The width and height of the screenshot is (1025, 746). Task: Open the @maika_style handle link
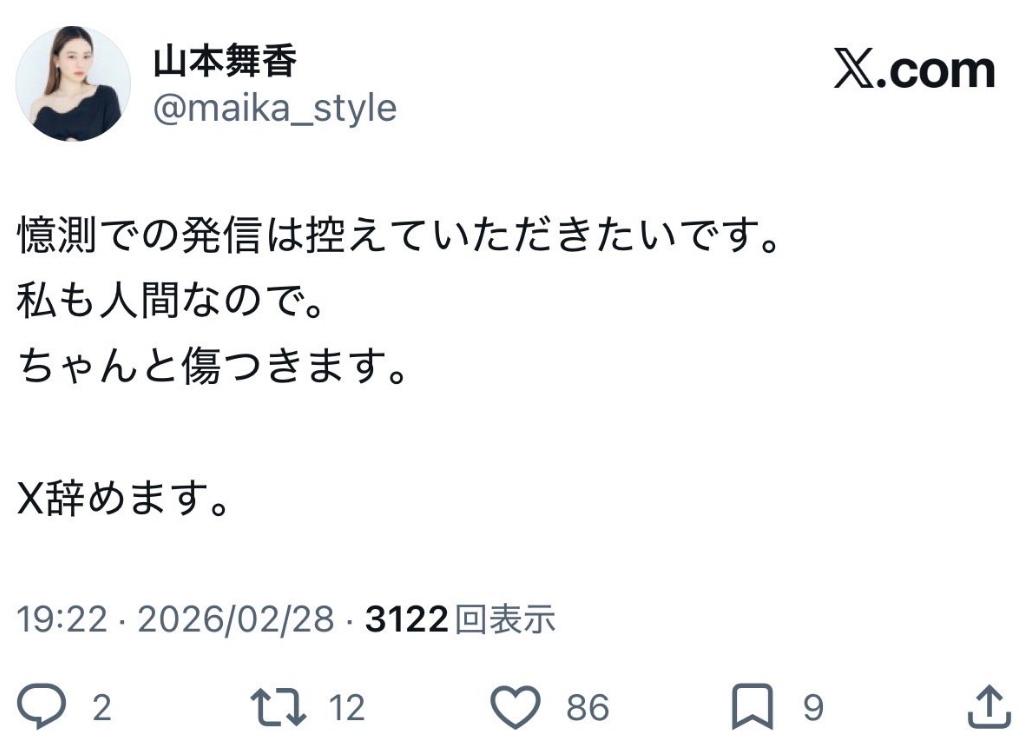(x=274, y=108)
